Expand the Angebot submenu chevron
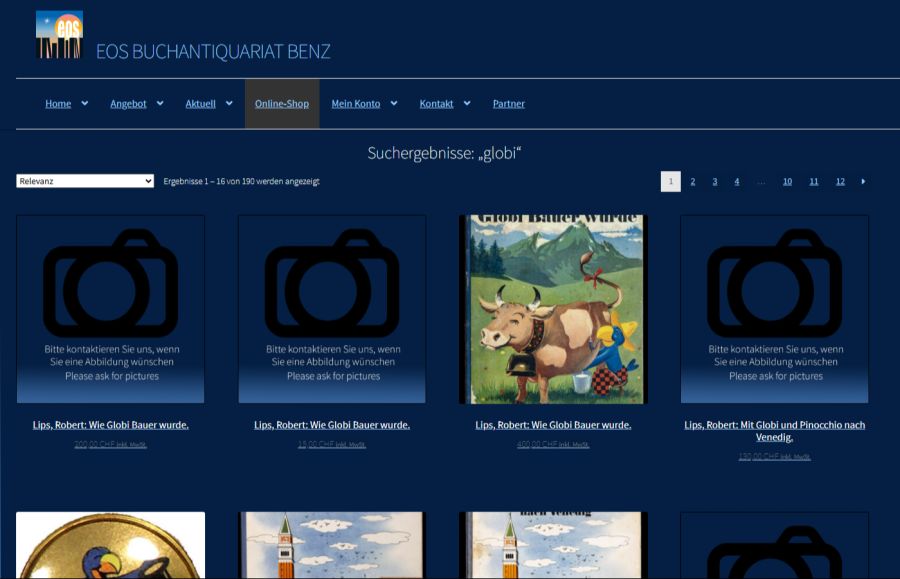The height and width of the screenshot is (579, 900). coord(160,103)
